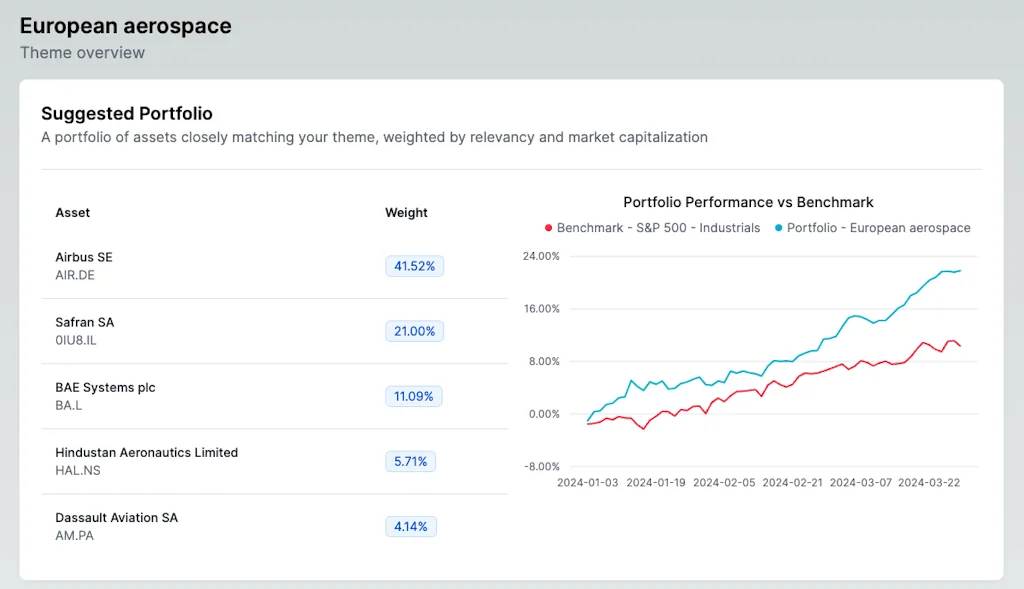Viewport: 1024px width, 589px height.
Task: Click the 41.52% weight badge
Action: (414, 266)
